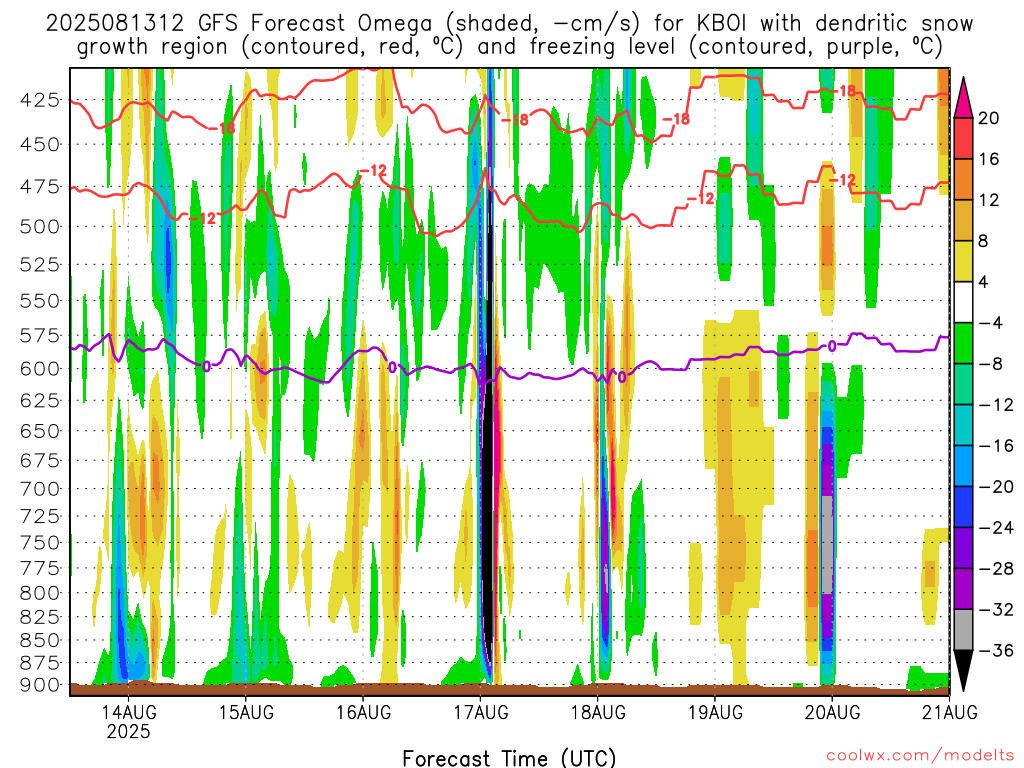Click the 625 pressure level axis label
The height and width of the screenshot is (768, 1024).
40,400
